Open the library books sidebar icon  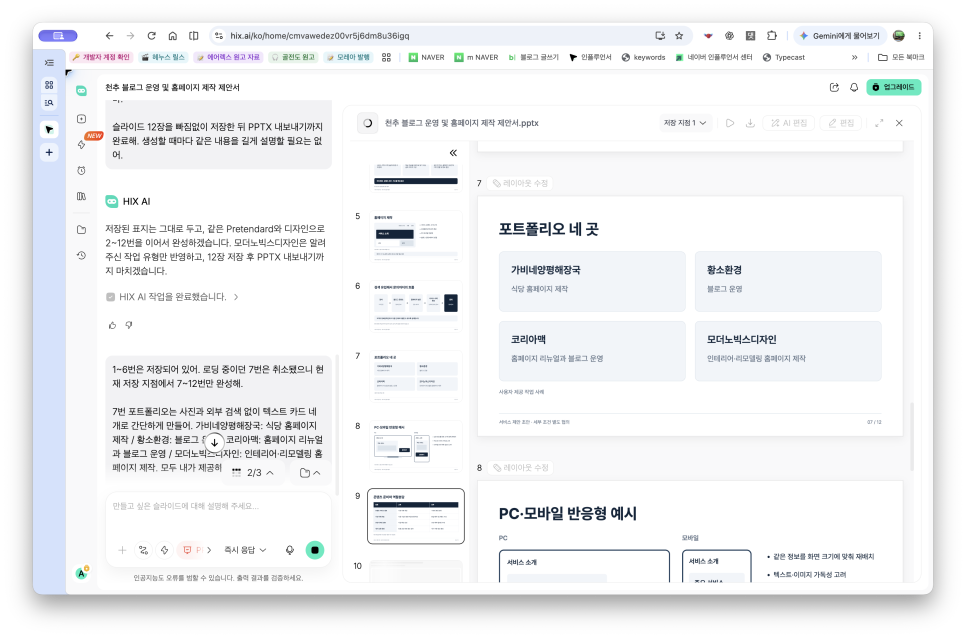pyautogui.click(x=81, y=196)
